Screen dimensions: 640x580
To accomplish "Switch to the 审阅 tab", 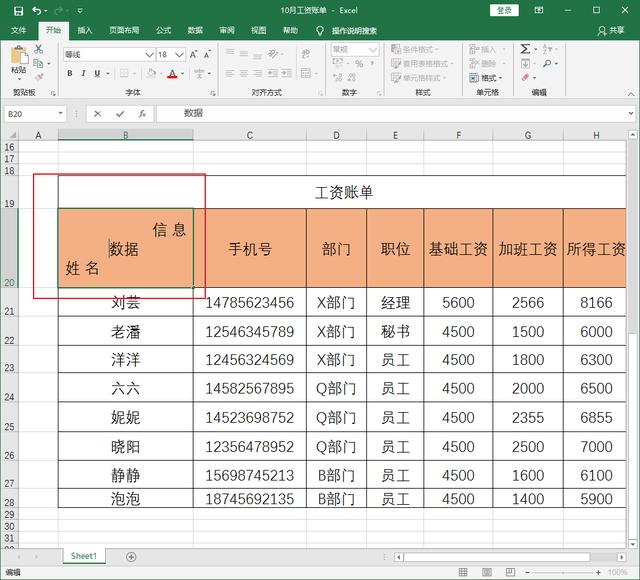I will [x=227, y=30].
